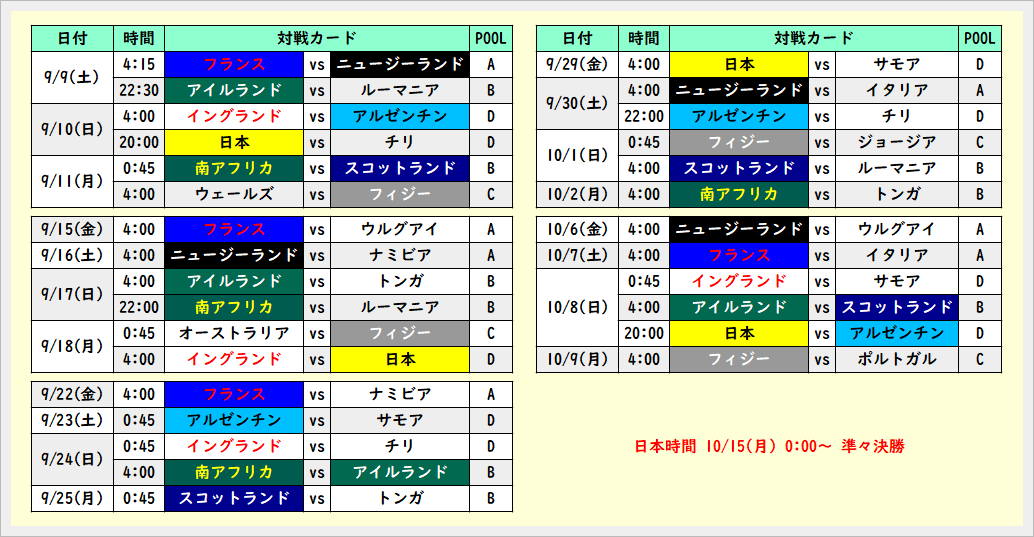Select the 9/9(土) date cell

coord(72,77)
